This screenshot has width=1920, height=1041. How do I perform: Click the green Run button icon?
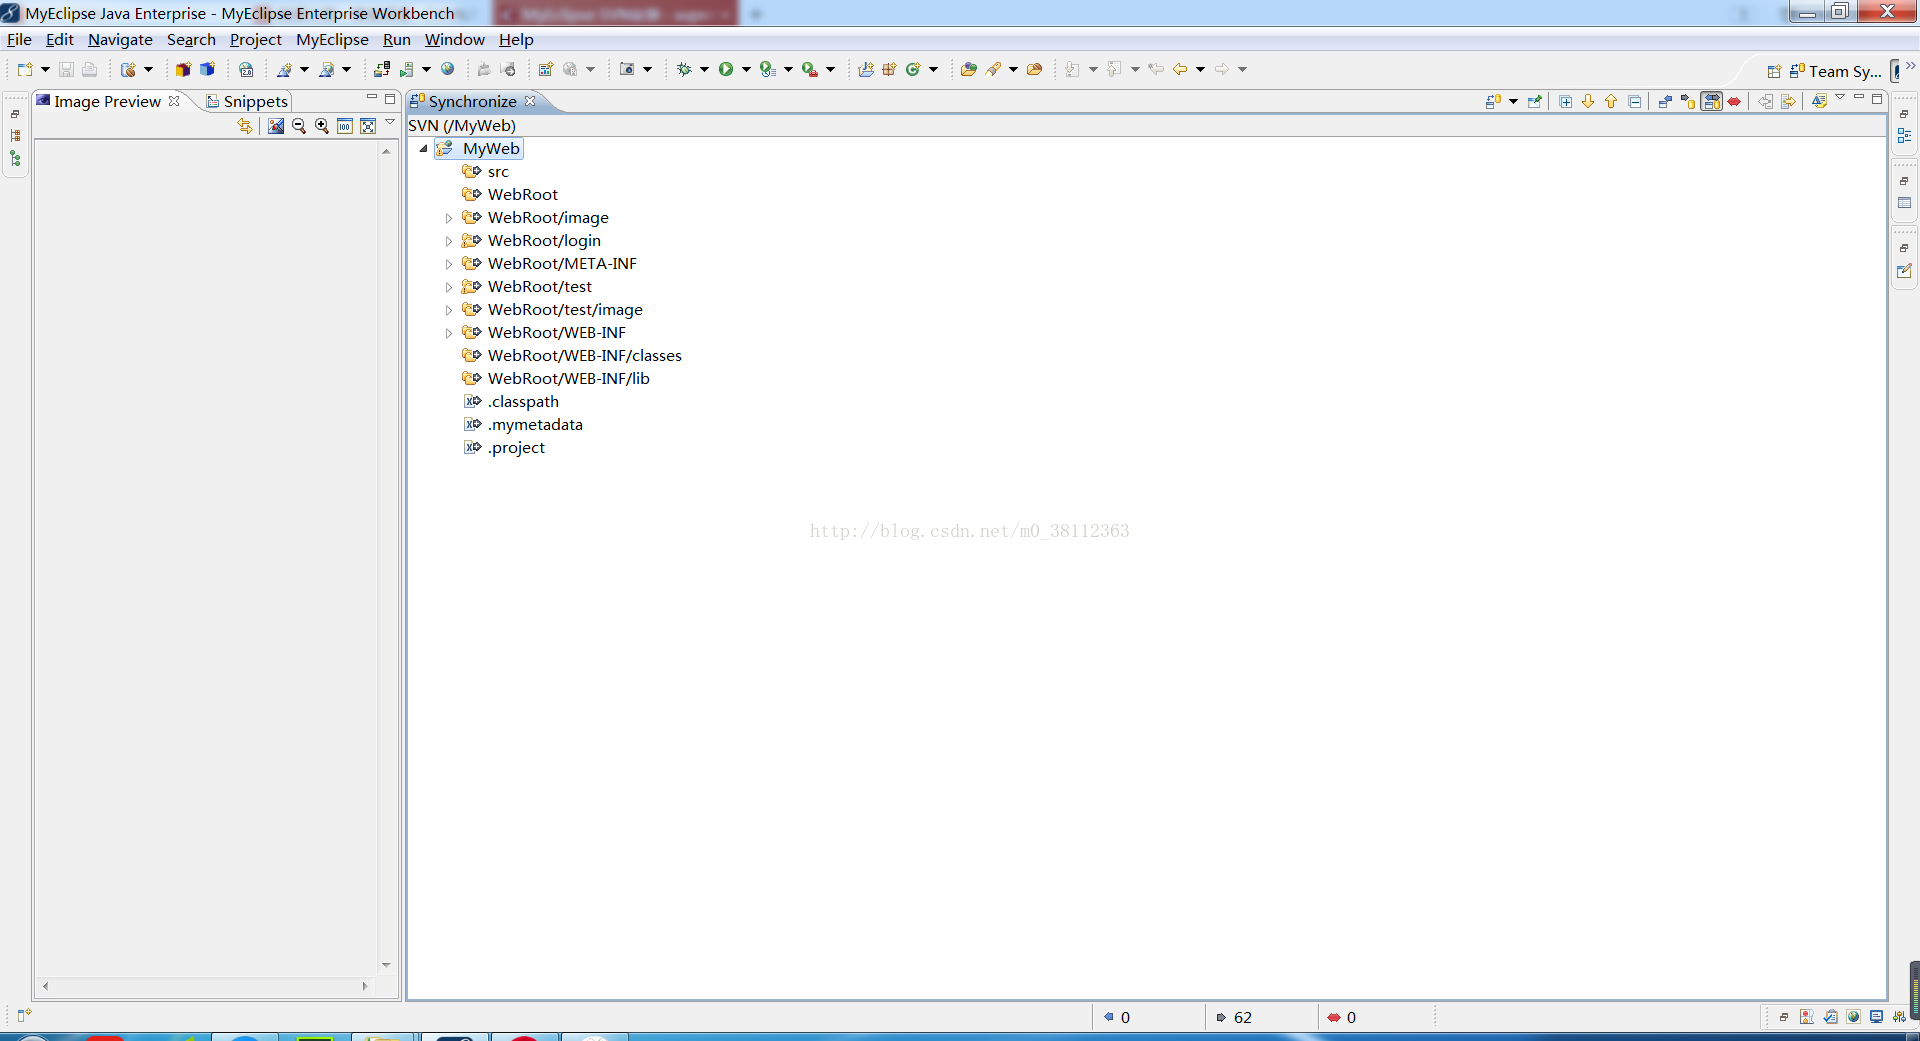pyautogui.click(x=726, y=69)
